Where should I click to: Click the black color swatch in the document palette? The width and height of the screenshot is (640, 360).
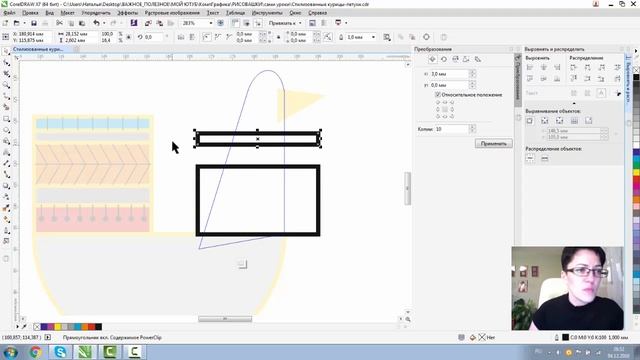[98, 327]
